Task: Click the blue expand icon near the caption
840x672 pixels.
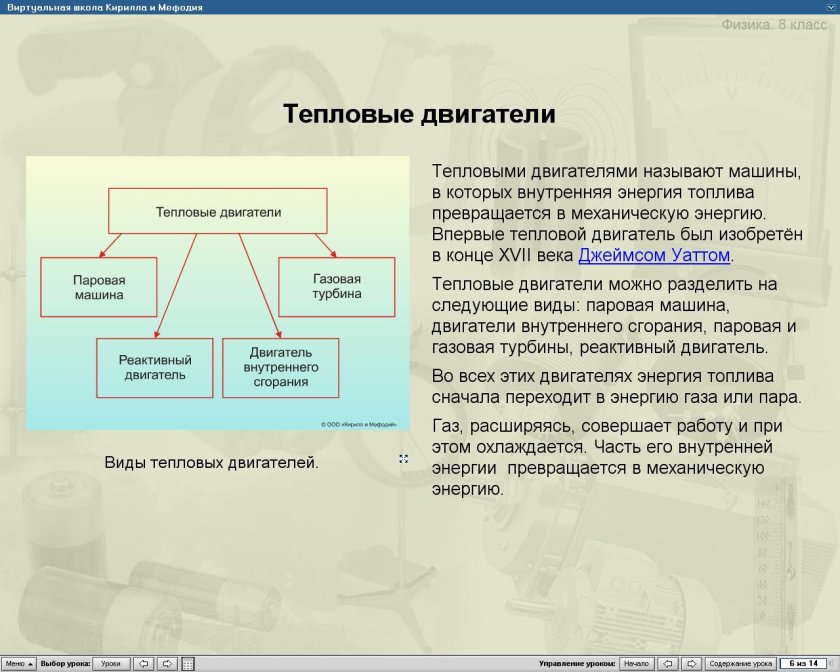Action: point(403,458)
